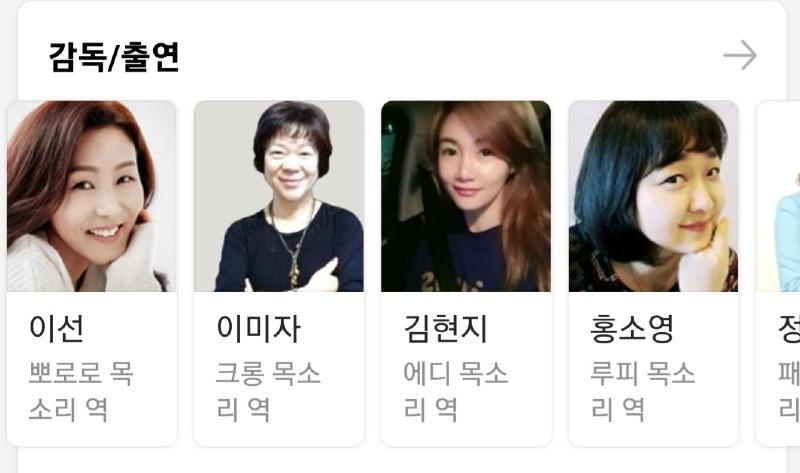This screenshot has height=473, width=800.
Task: Tap partially visible fifth cast photo
Action: coord(779,196)
